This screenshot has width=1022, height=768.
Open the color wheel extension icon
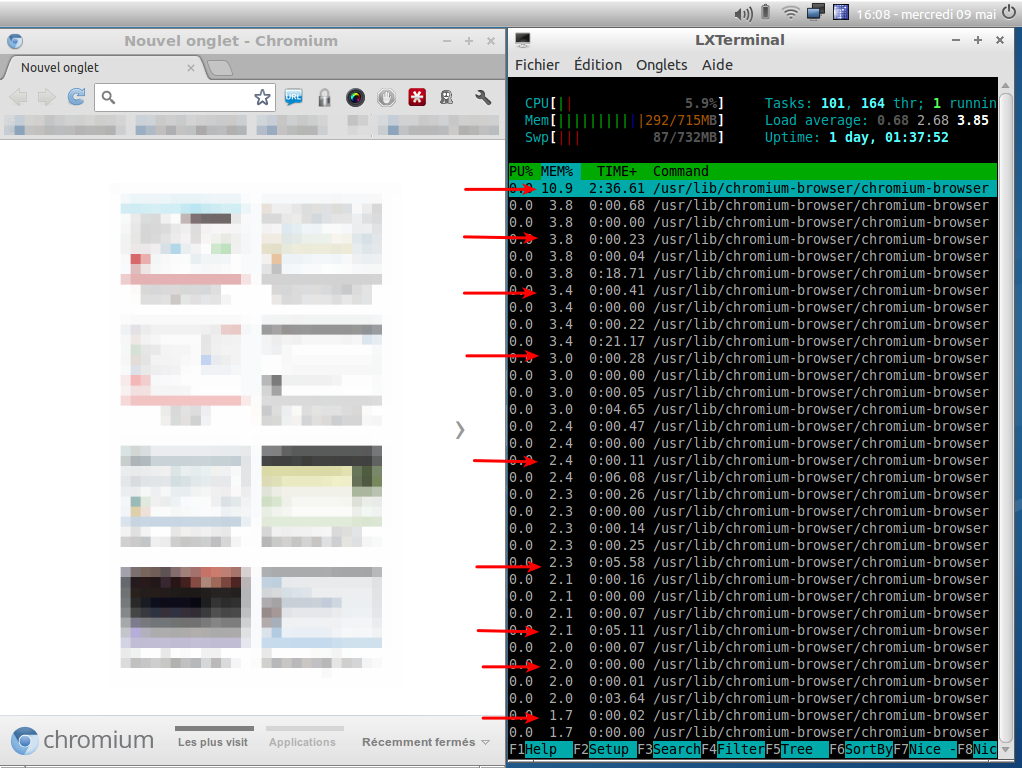click(355, 98)
